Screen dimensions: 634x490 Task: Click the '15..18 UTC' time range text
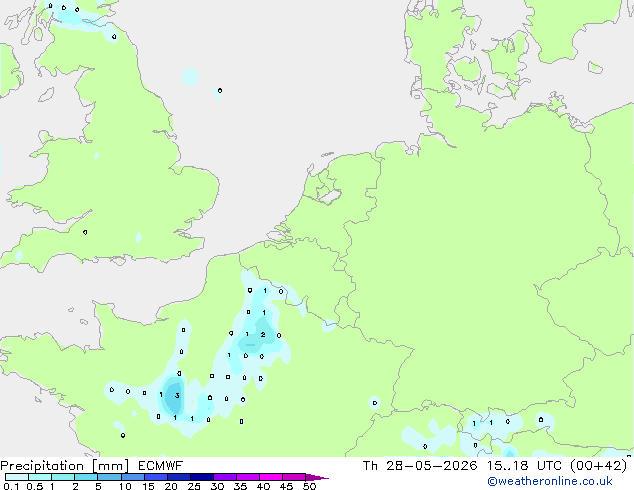click(x=524, y=466)
